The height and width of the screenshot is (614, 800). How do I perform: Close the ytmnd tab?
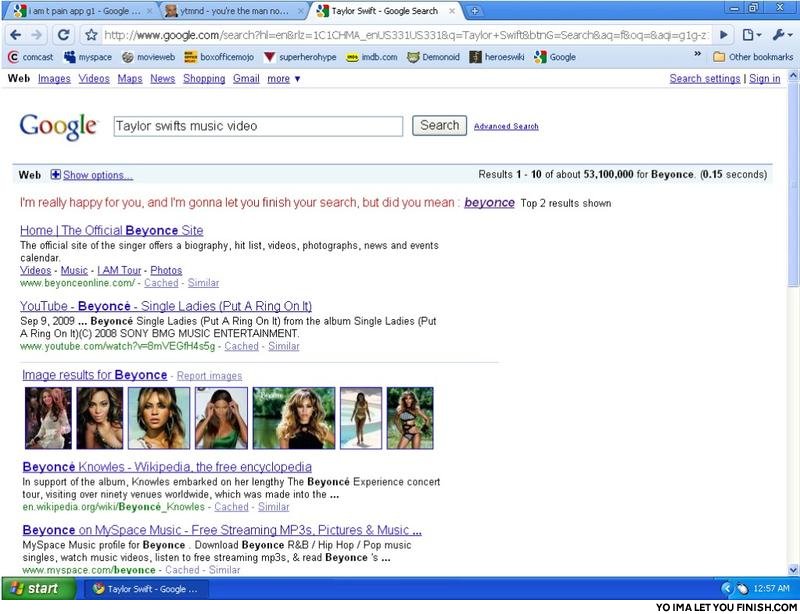tap(301, 11)
